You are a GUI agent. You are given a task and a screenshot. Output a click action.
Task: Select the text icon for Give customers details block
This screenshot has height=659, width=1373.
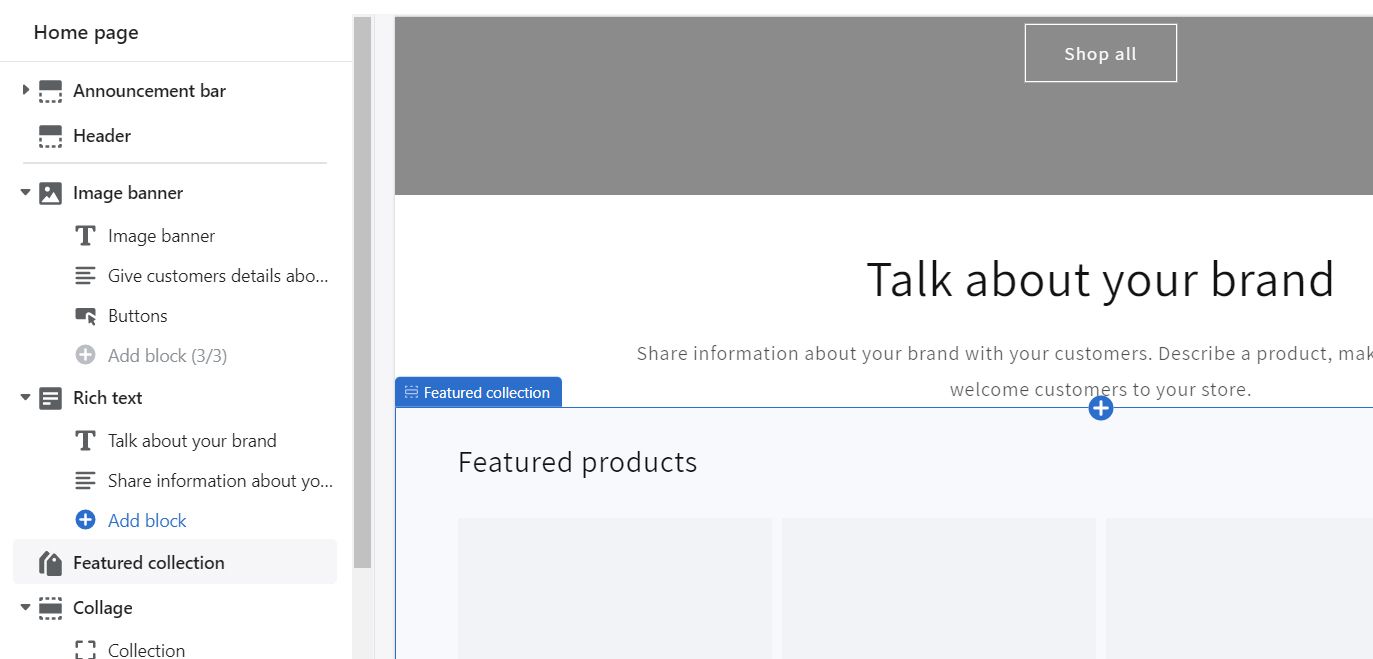point(85,276)
